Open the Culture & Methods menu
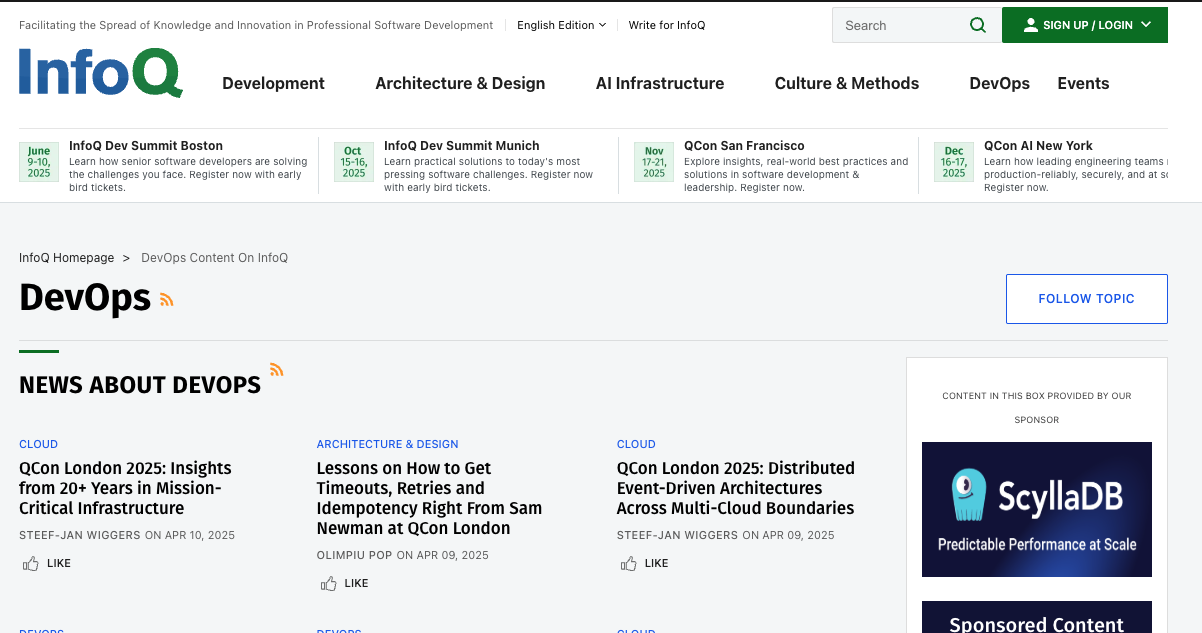 847,83
